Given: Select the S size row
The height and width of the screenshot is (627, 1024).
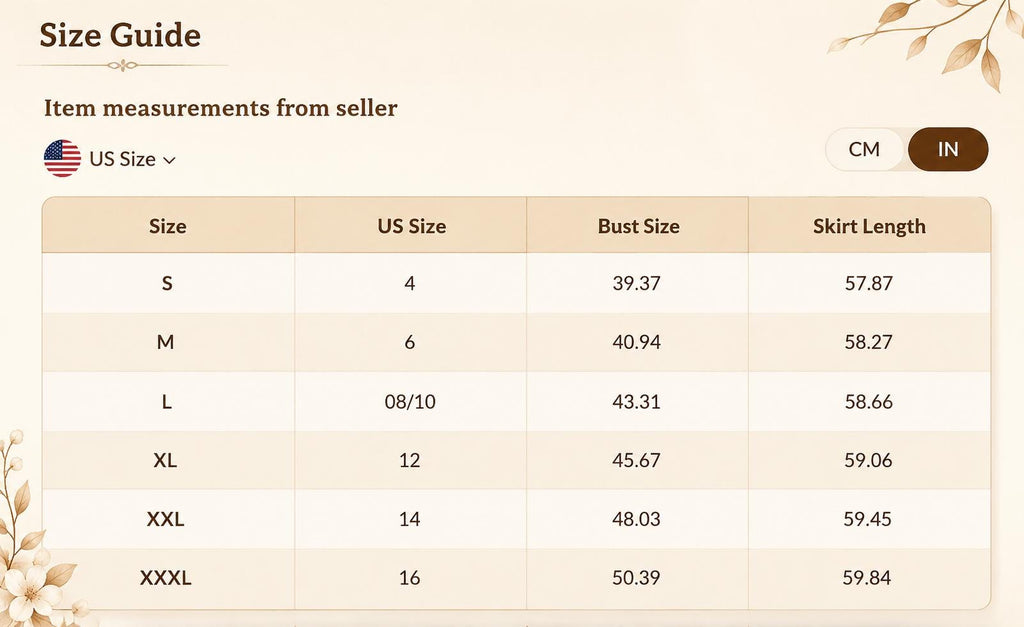Looking at the screenshot, I should [517, 283].
